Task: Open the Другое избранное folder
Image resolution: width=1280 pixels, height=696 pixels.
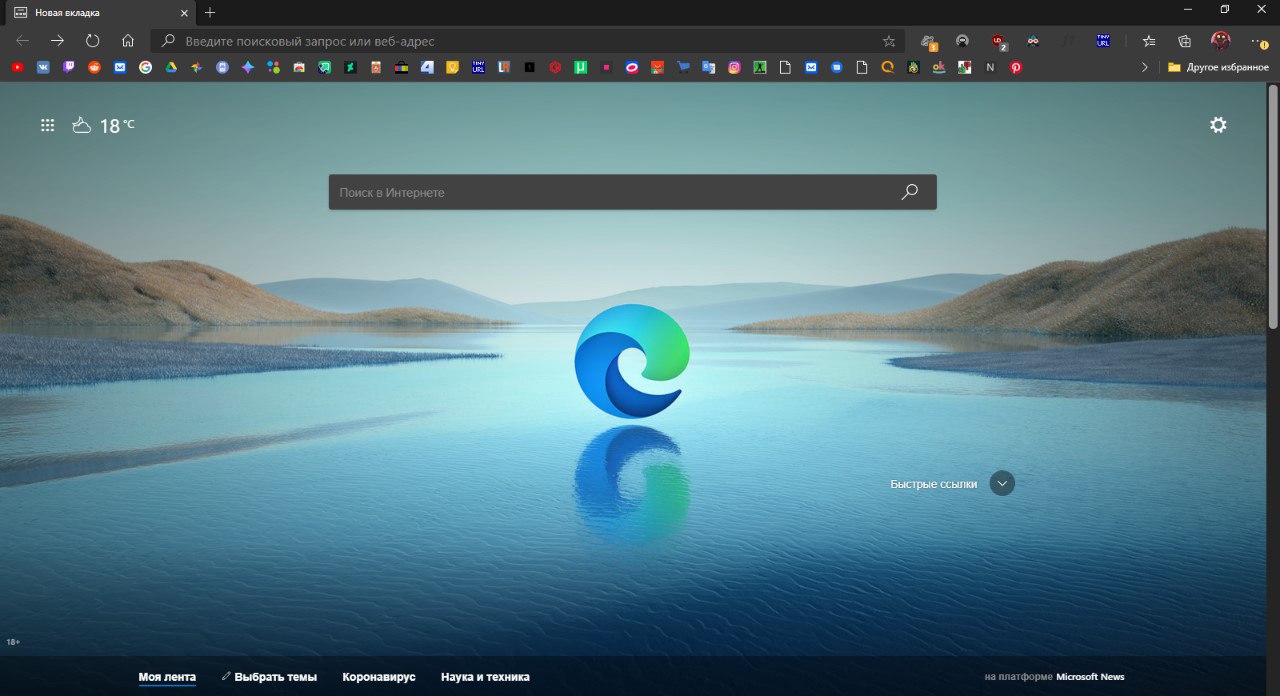Action: point(1218,67)
